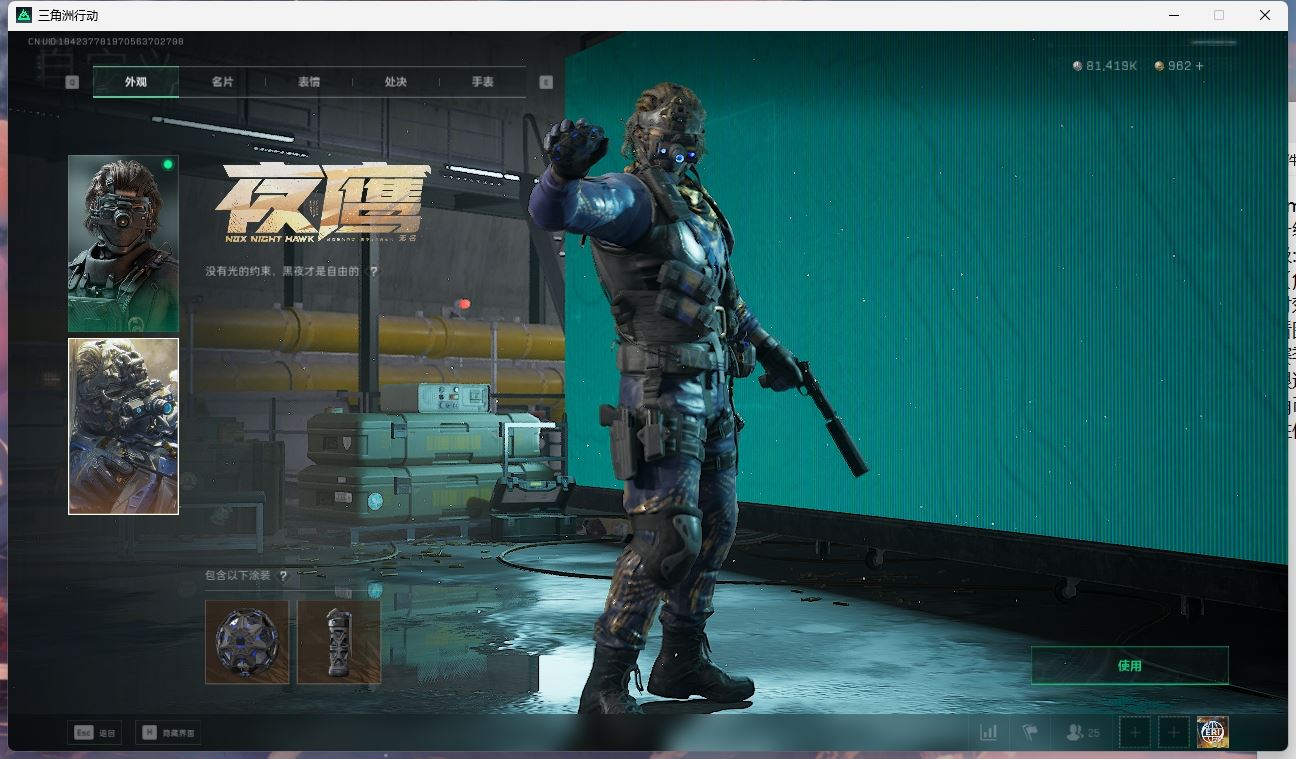Select the 处决 tab
This screenshot has height=759, width=1296.
tap(395, 82)
